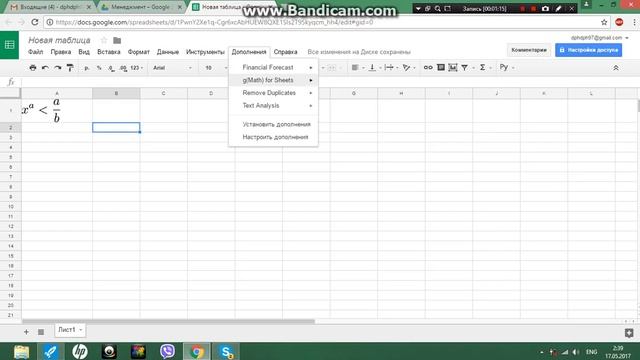Viewport: 640px width, 360px height.
Task: Decrease decimal places button
Action: 111,68
